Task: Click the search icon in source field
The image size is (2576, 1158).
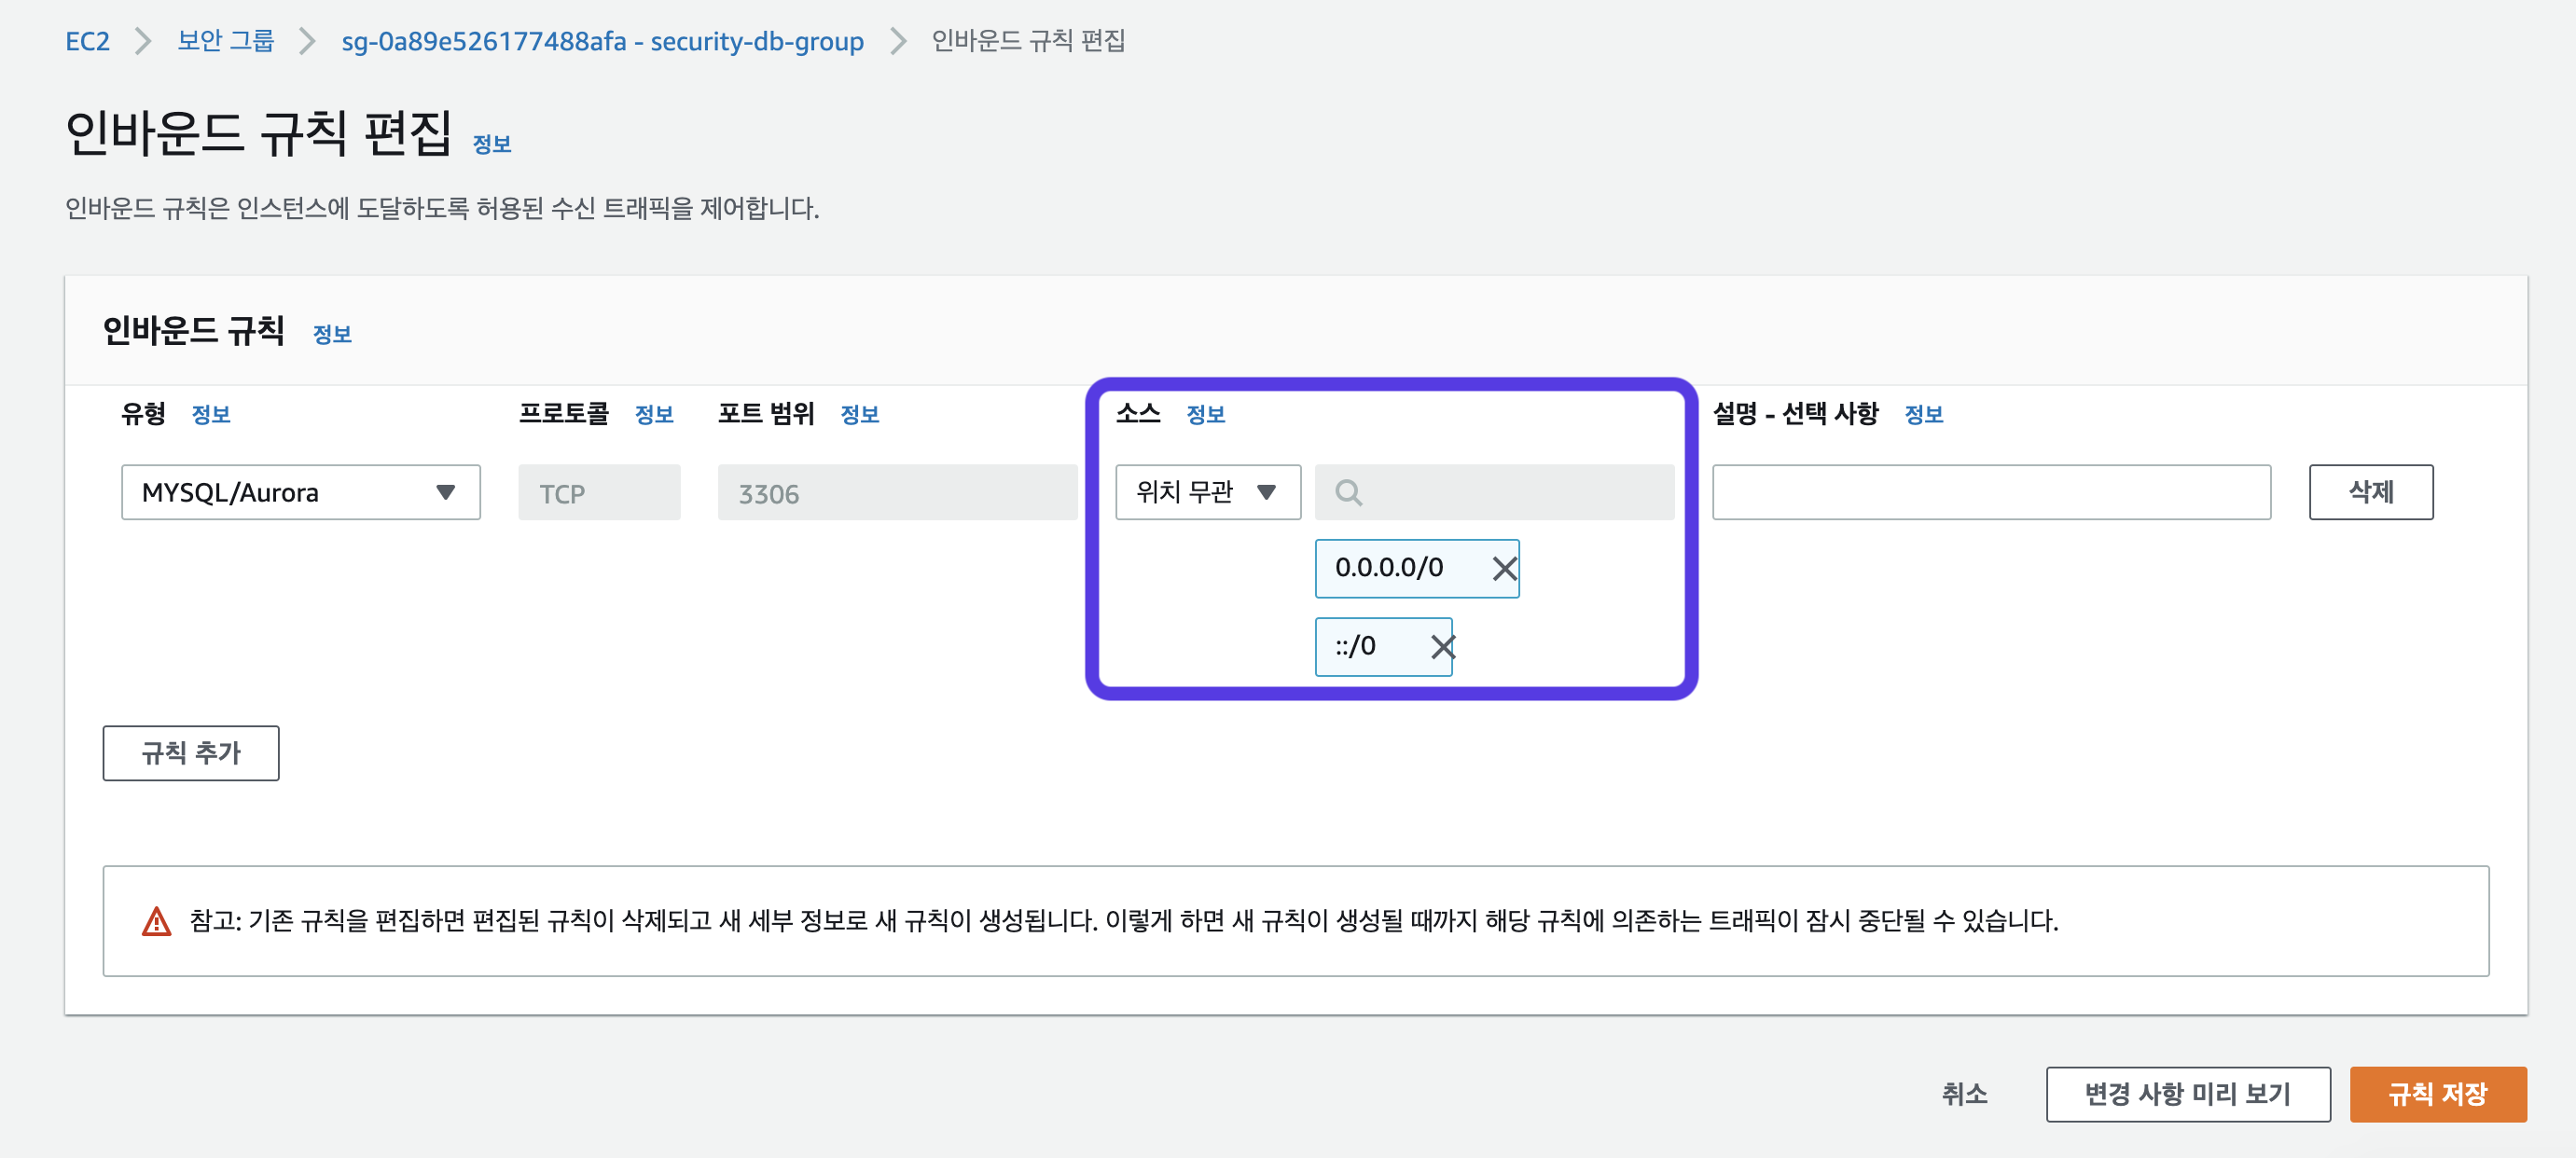Action: click(x=1348, y=492)
